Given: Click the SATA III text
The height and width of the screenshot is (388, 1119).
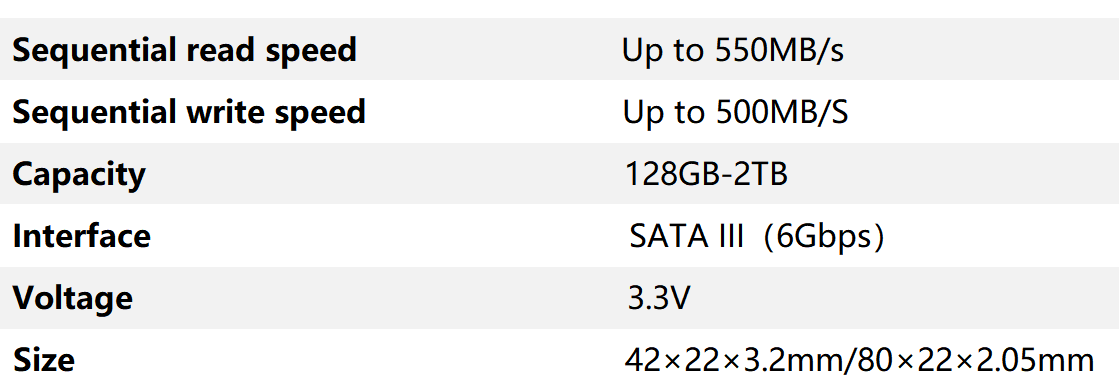Looking at the screenshot, I should pyautogui.click(x=687, y=237).
